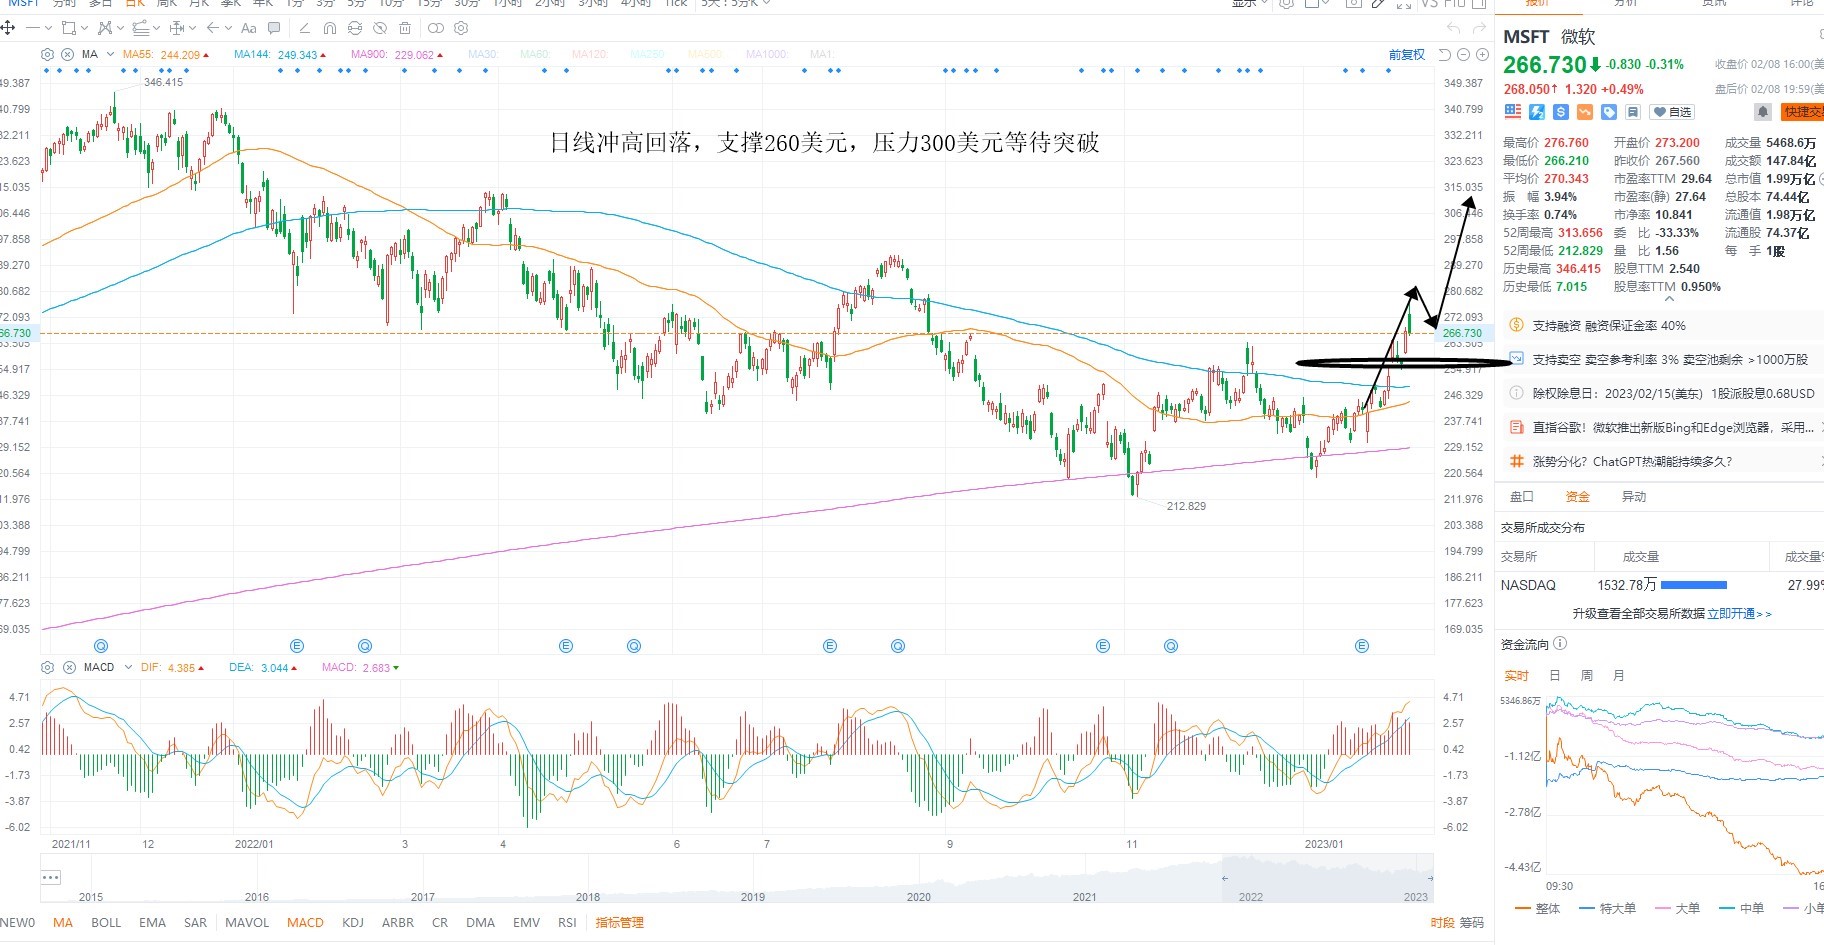Screen dimensions: 1824x945
Task: Select the eraser drawing tool
Action: click(304, 28)
